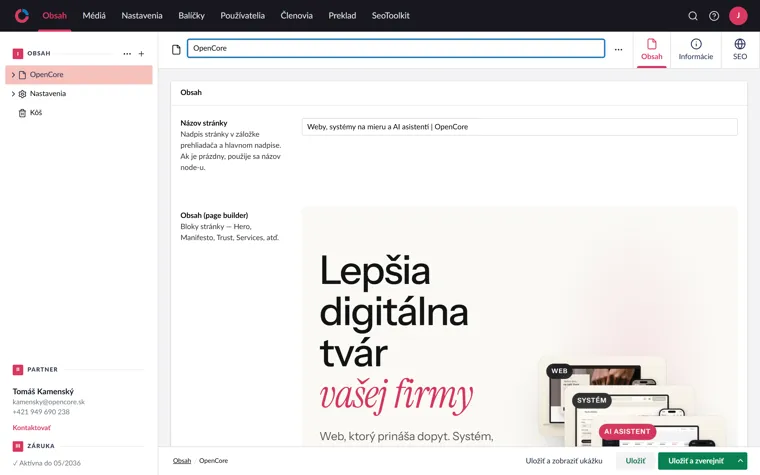
Task: Click the OpenCore breadcrumb text
Action: (x=213, y=461)
